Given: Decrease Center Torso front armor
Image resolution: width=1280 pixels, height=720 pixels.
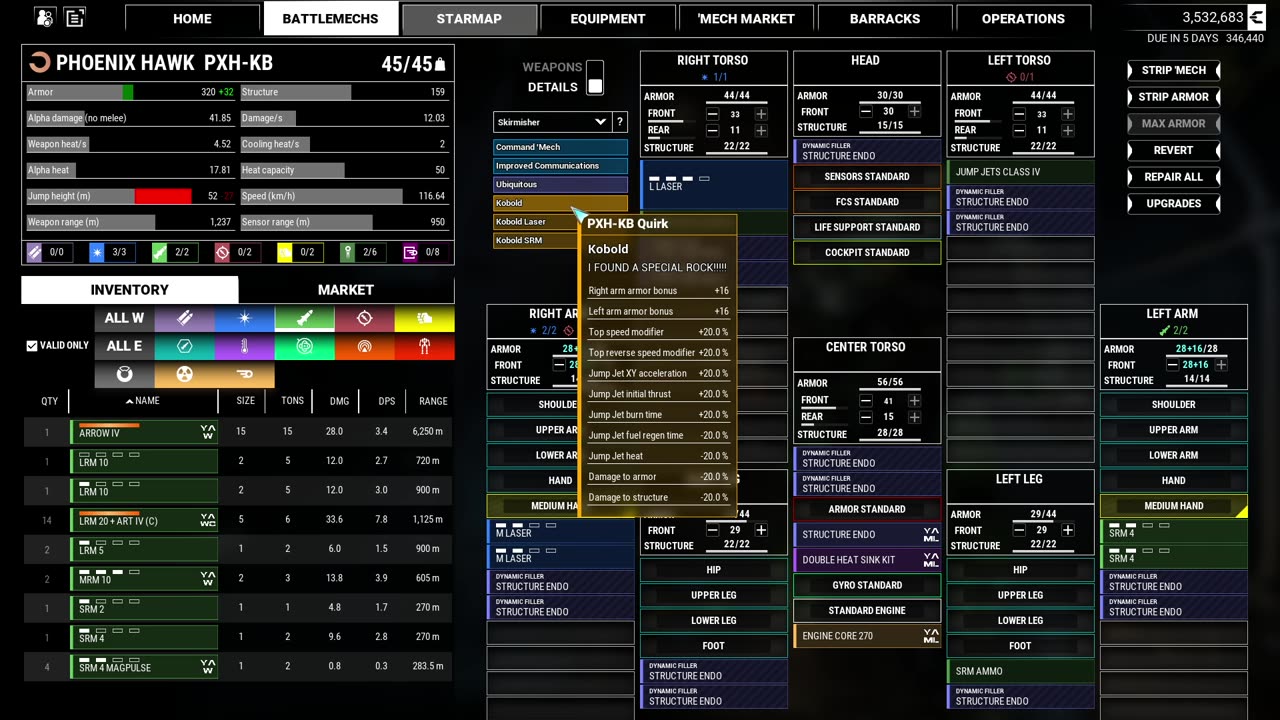Looking at the screenshot, I should [x=865, y=401].
